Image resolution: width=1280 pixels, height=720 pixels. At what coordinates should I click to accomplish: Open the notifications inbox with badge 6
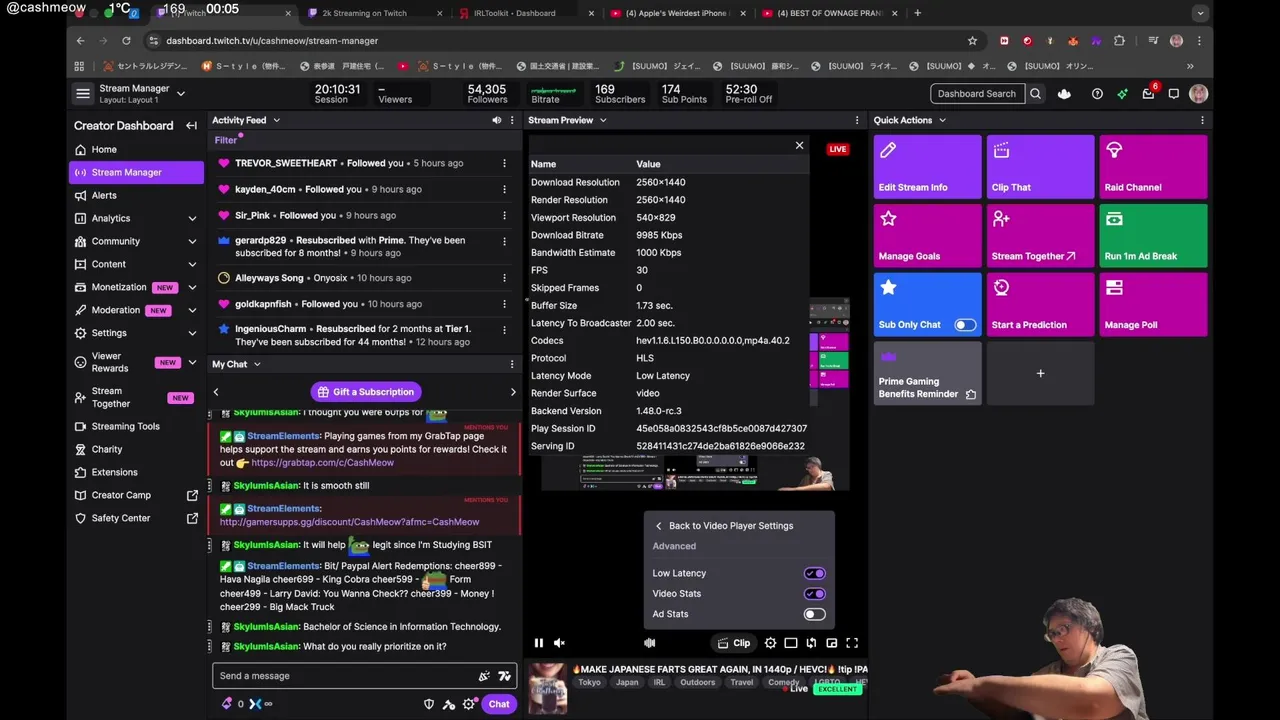(1148, 94)
